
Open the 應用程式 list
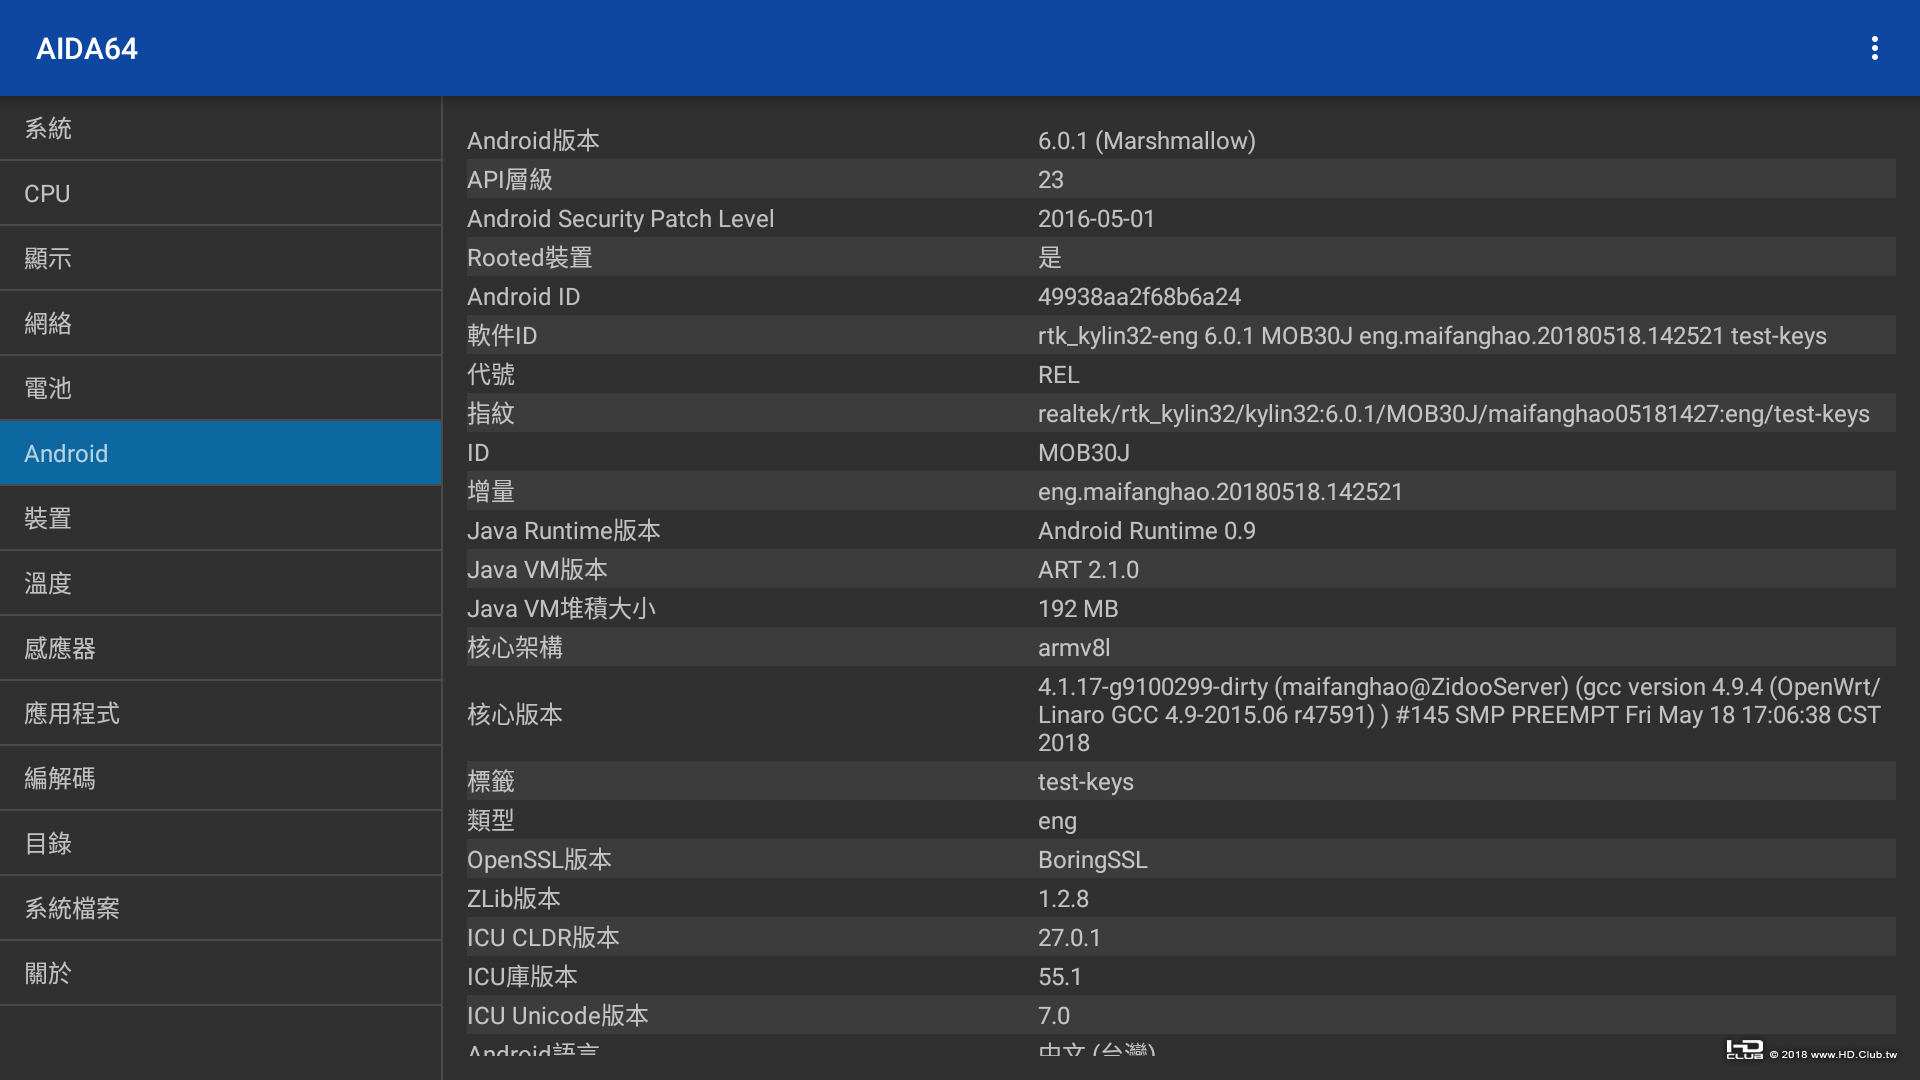[220, 714]
